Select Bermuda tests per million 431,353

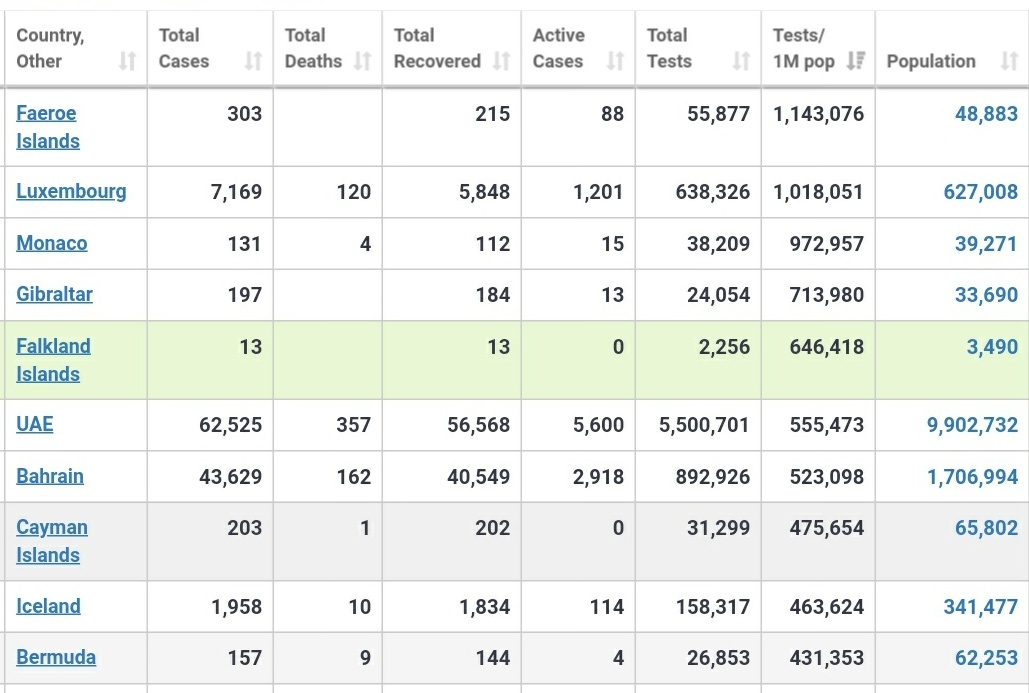[827, 658]
